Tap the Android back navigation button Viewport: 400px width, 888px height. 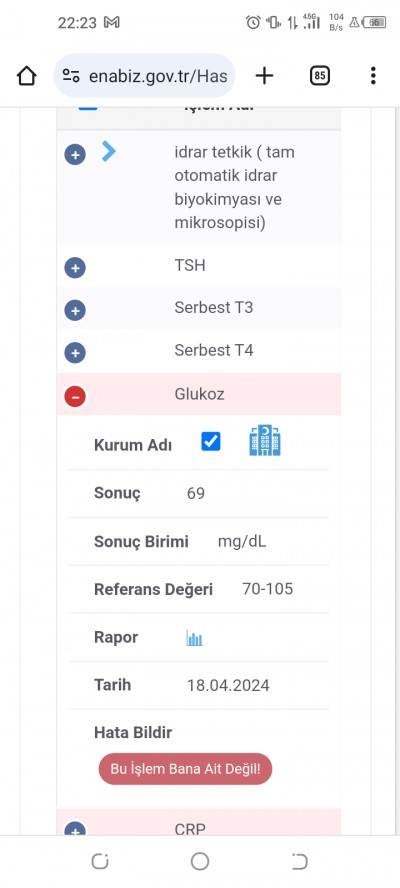[299, 861]
